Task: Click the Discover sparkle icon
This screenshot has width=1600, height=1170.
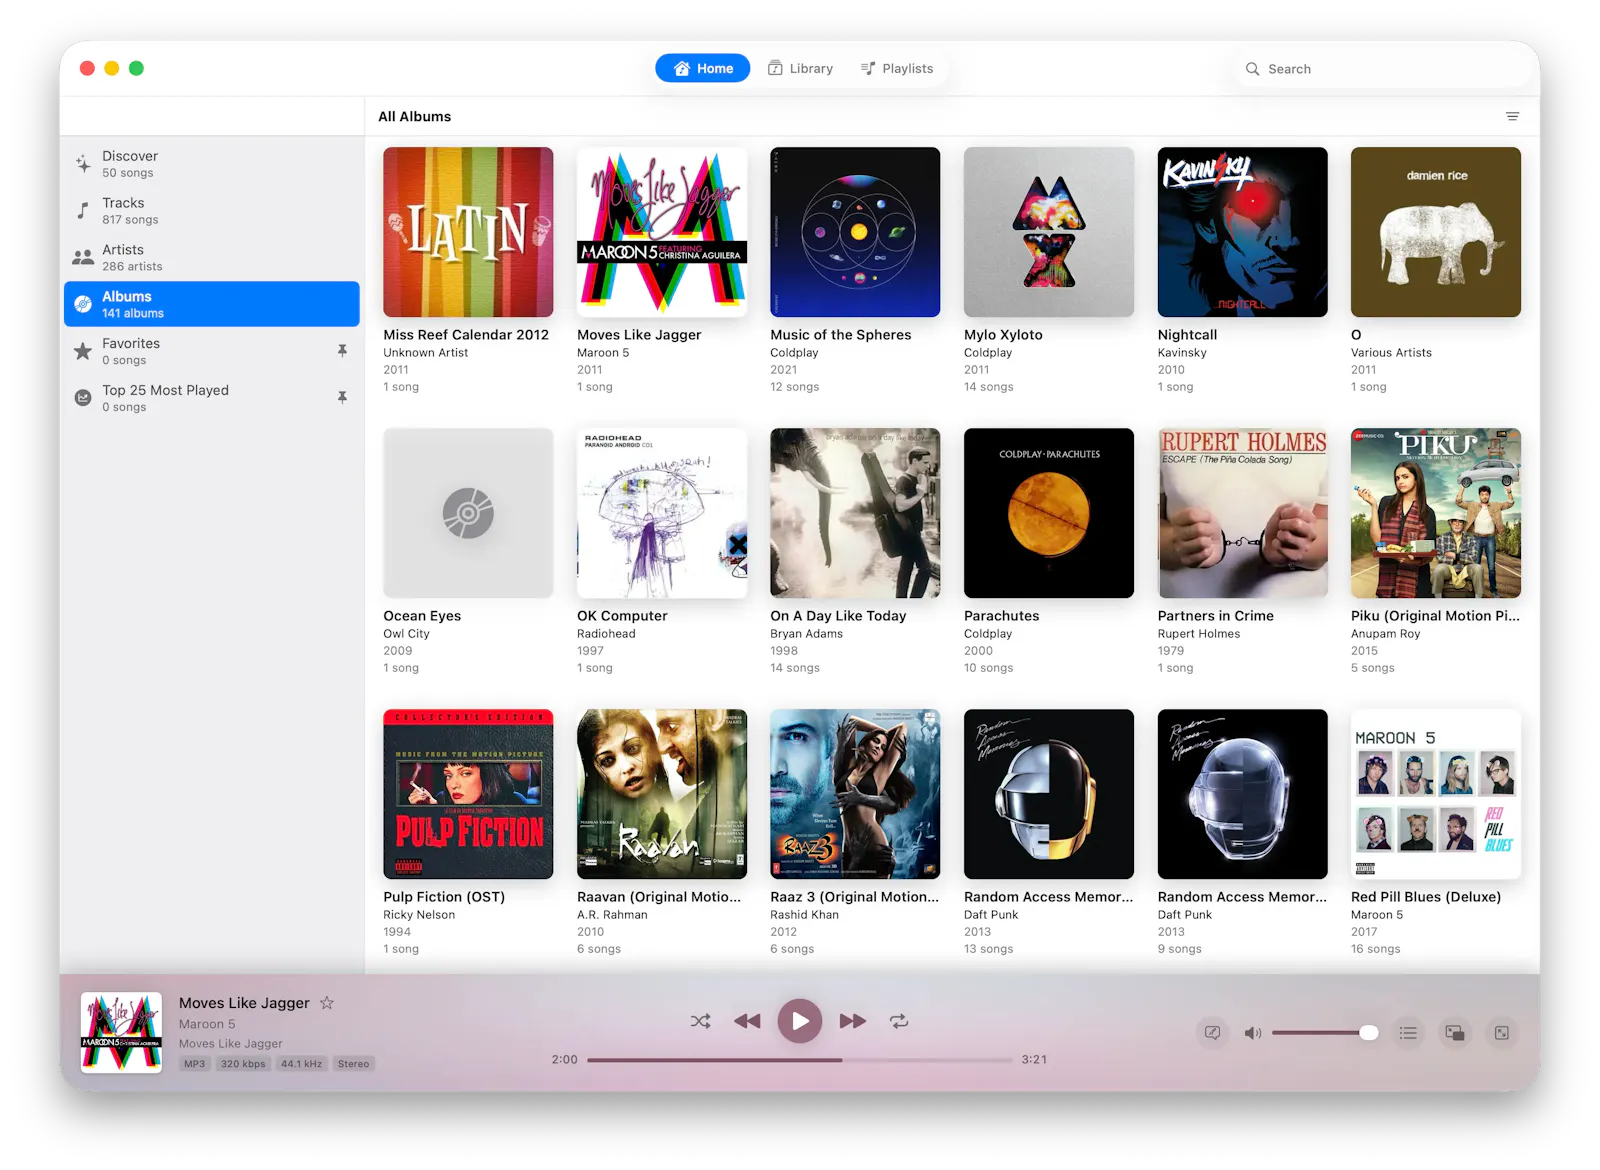Action: coord(83,164)
